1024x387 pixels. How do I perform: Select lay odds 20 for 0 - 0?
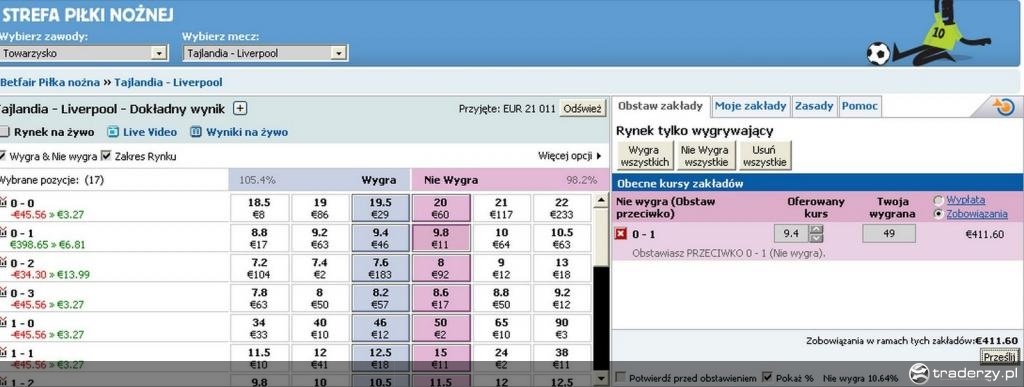441,208
